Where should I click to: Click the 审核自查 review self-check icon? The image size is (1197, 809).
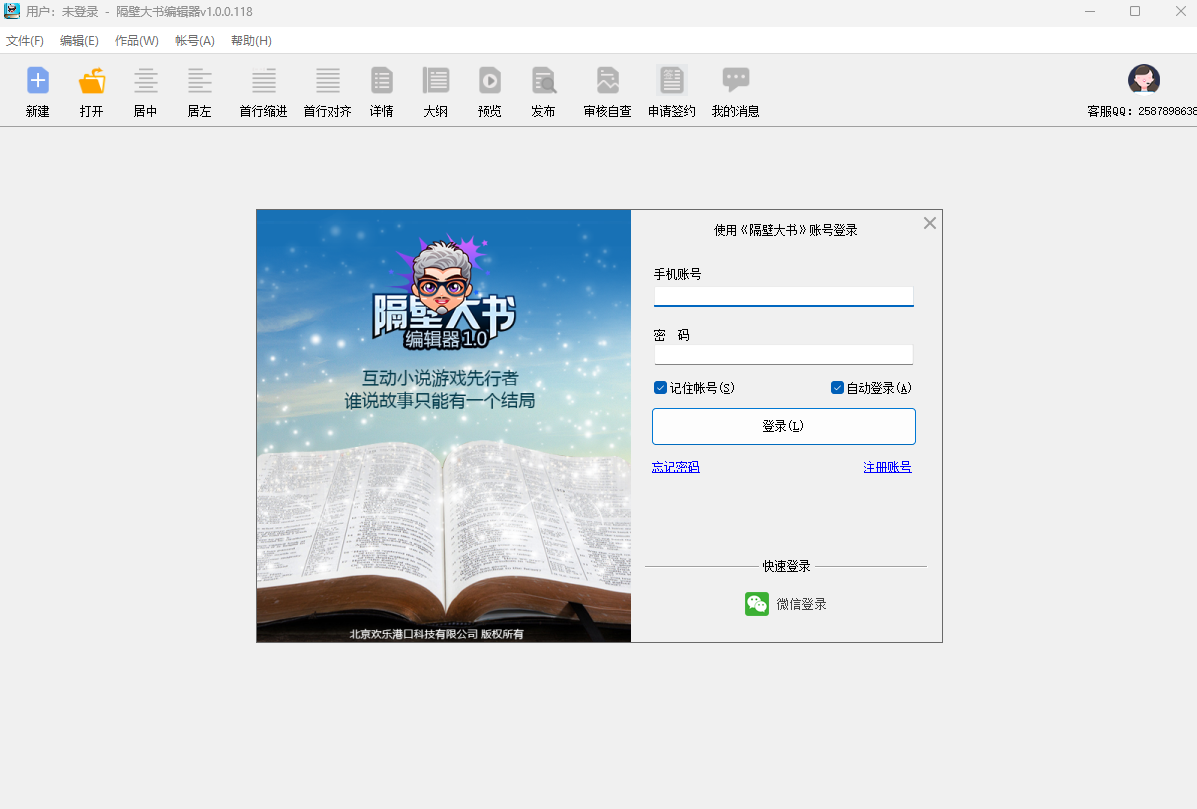point(608,81)
